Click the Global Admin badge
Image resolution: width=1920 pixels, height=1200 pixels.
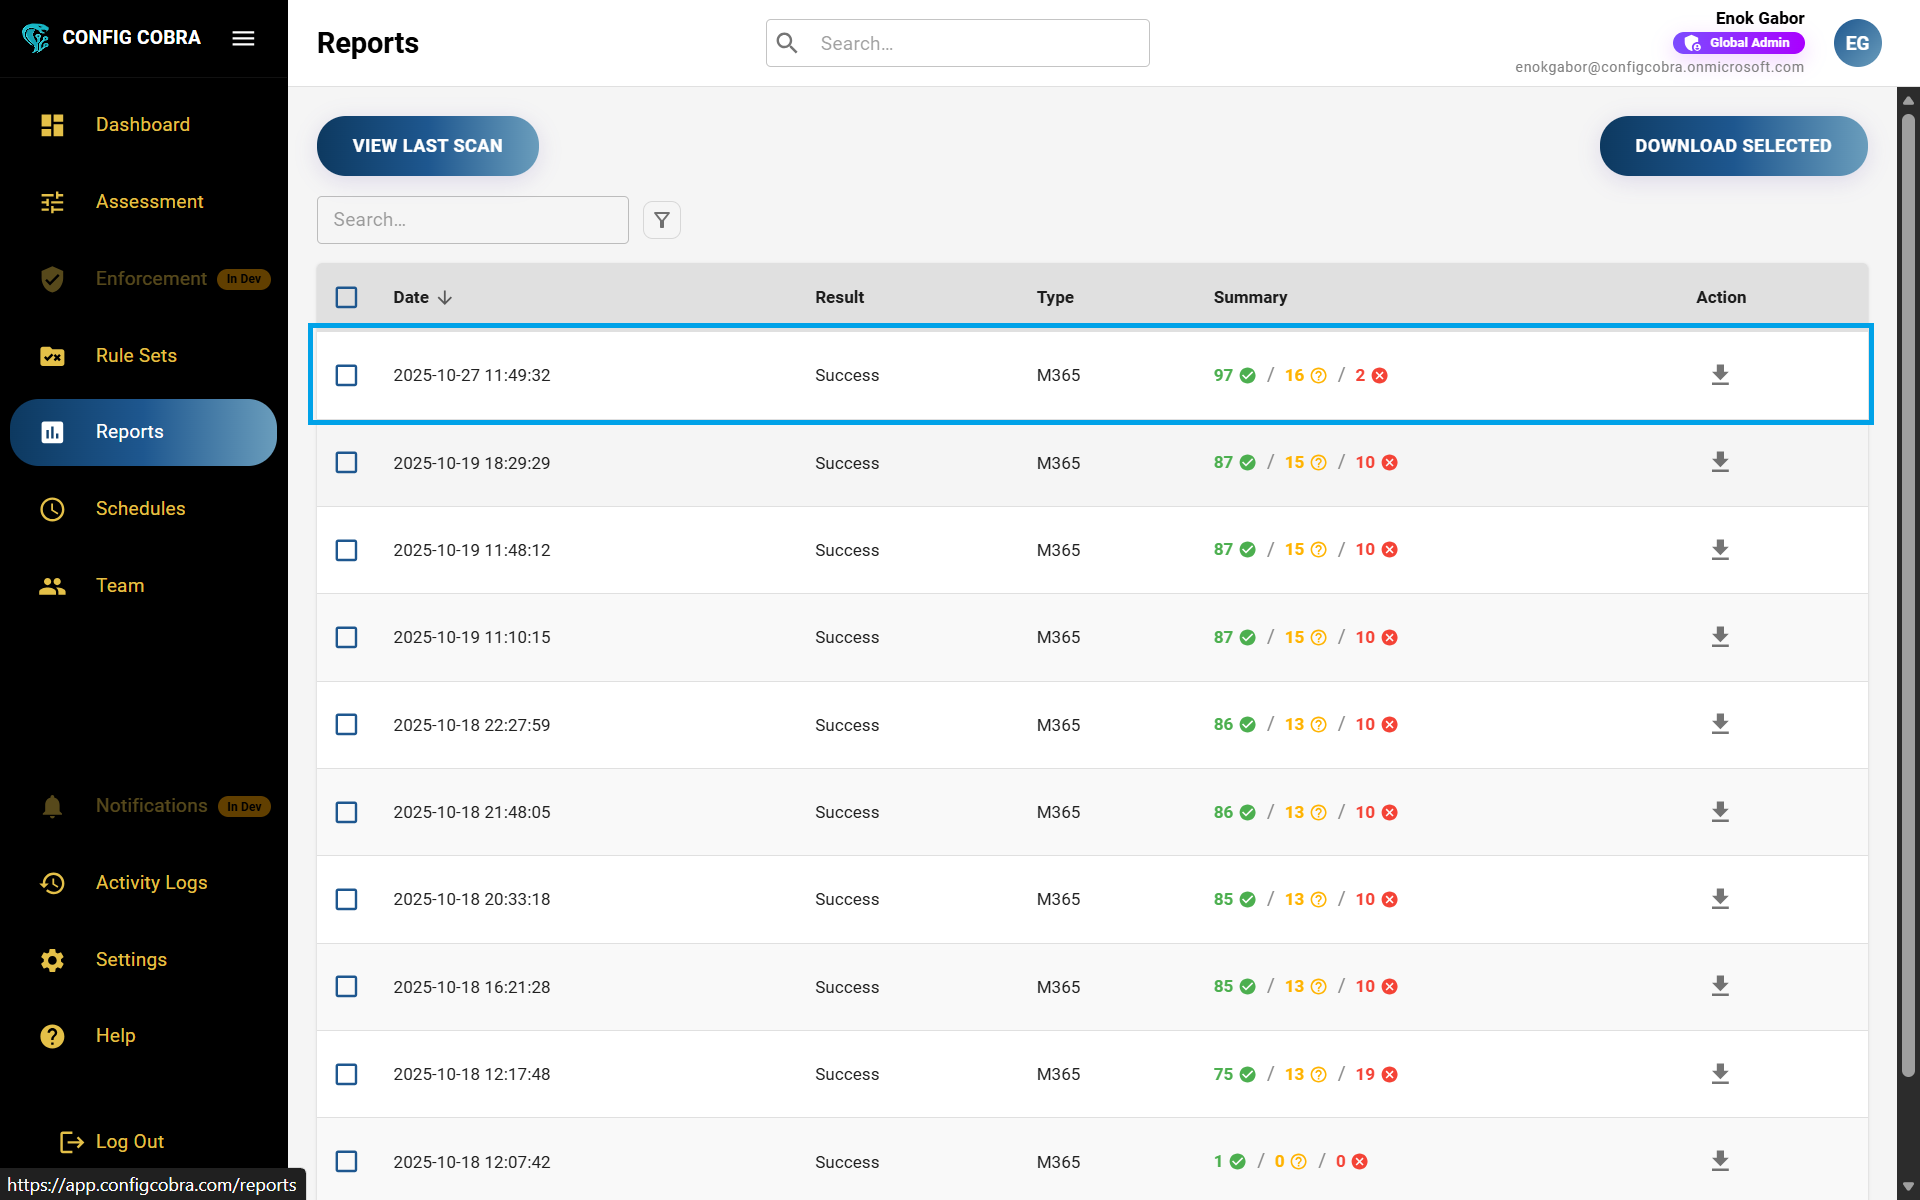pyautogui.click(x=1738, y=42)
